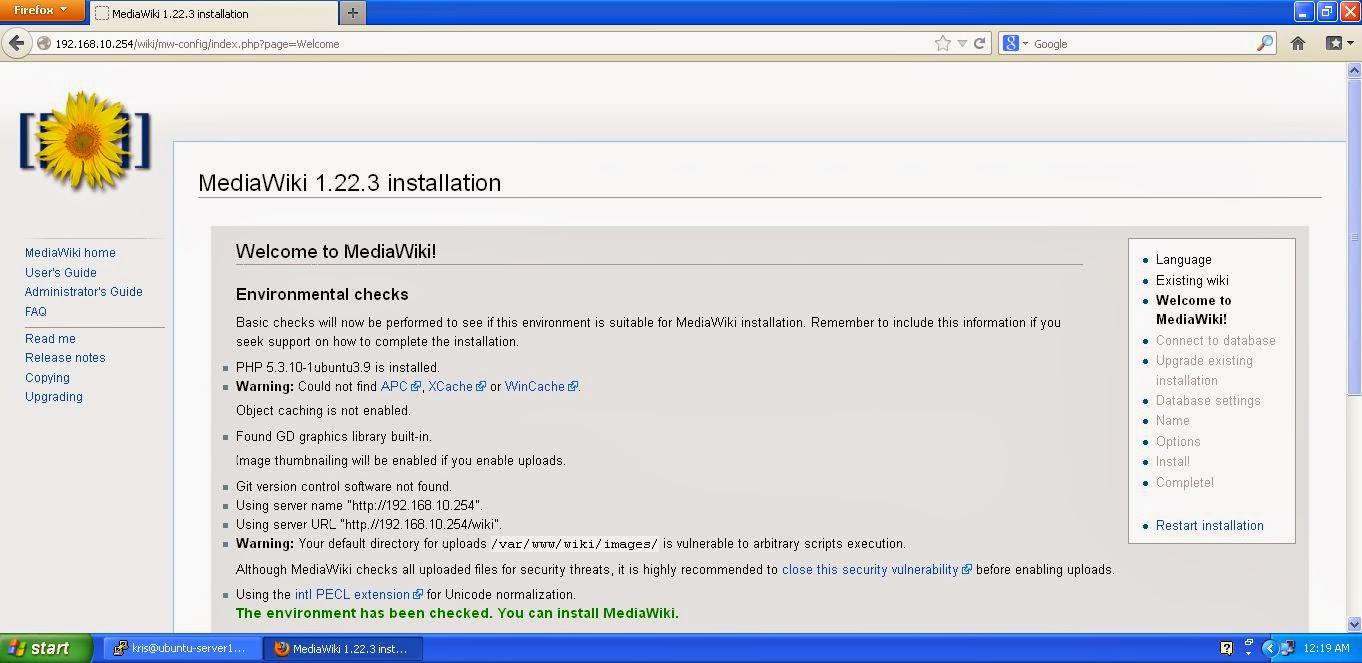
Task: Open the close this security vulnerability link
Action: (876, 569)
